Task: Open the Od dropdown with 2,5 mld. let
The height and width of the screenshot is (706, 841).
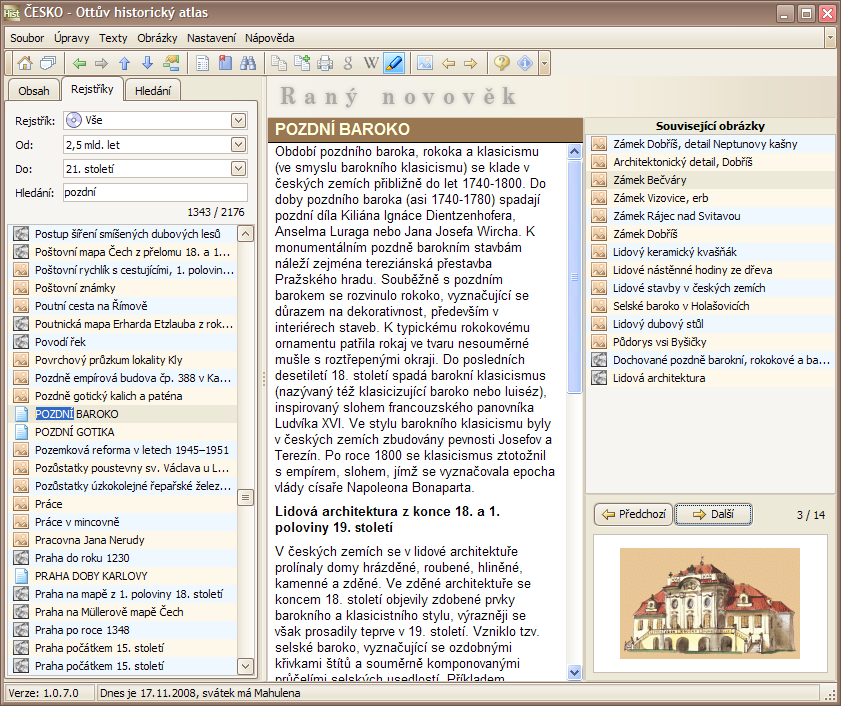Action: [x=238, y=144]
